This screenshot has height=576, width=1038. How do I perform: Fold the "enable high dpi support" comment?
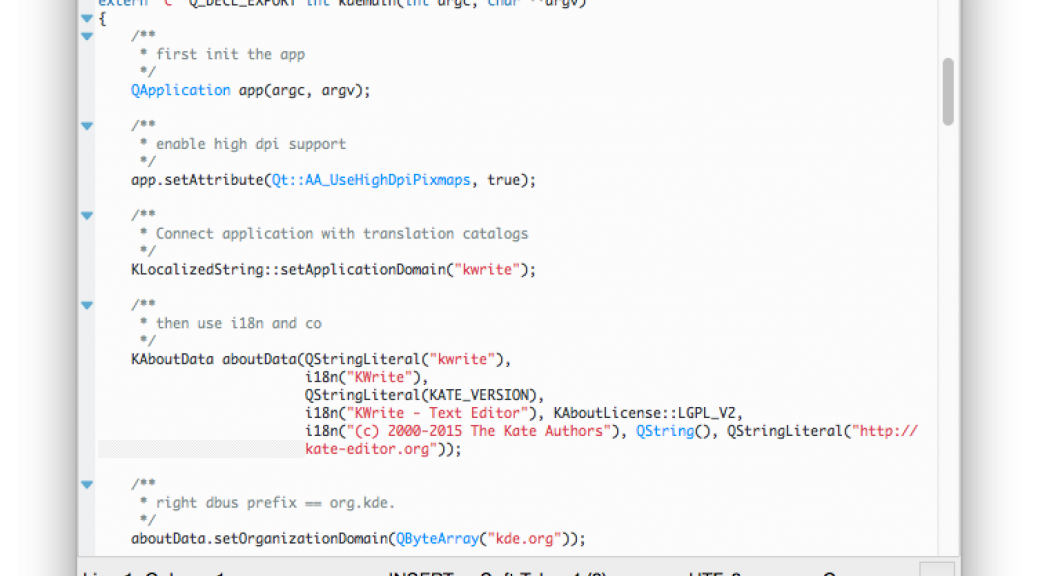87,126
